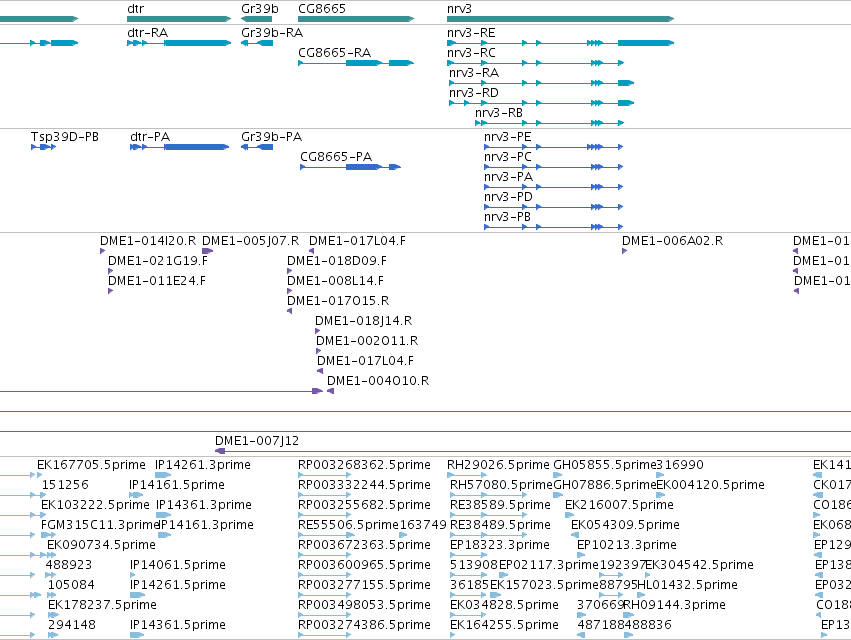Select the Gr39b-RA transcript
The image size is (851, 640).
pos(257,43)
